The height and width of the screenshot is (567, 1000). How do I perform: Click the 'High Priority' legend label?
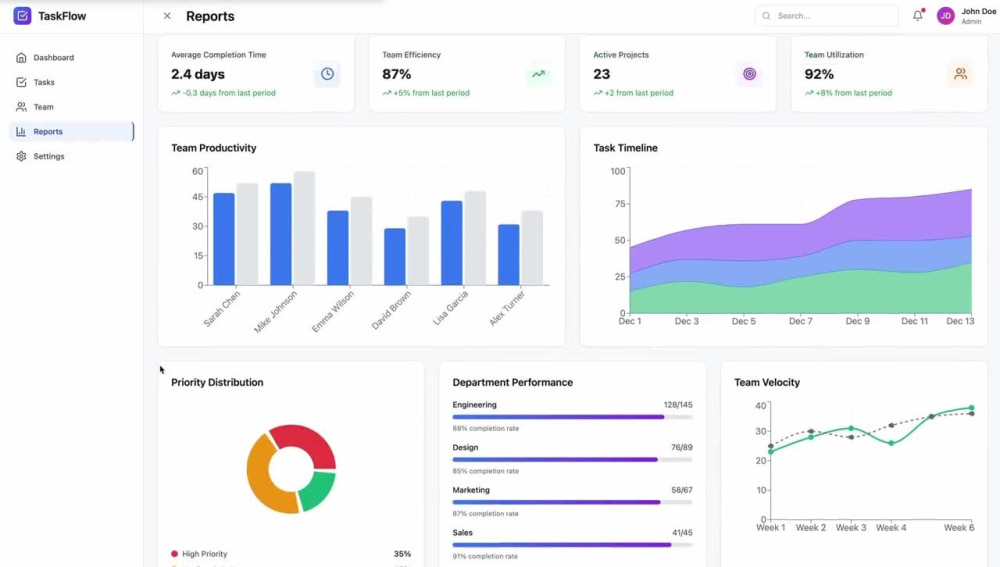tap(205, 554)
